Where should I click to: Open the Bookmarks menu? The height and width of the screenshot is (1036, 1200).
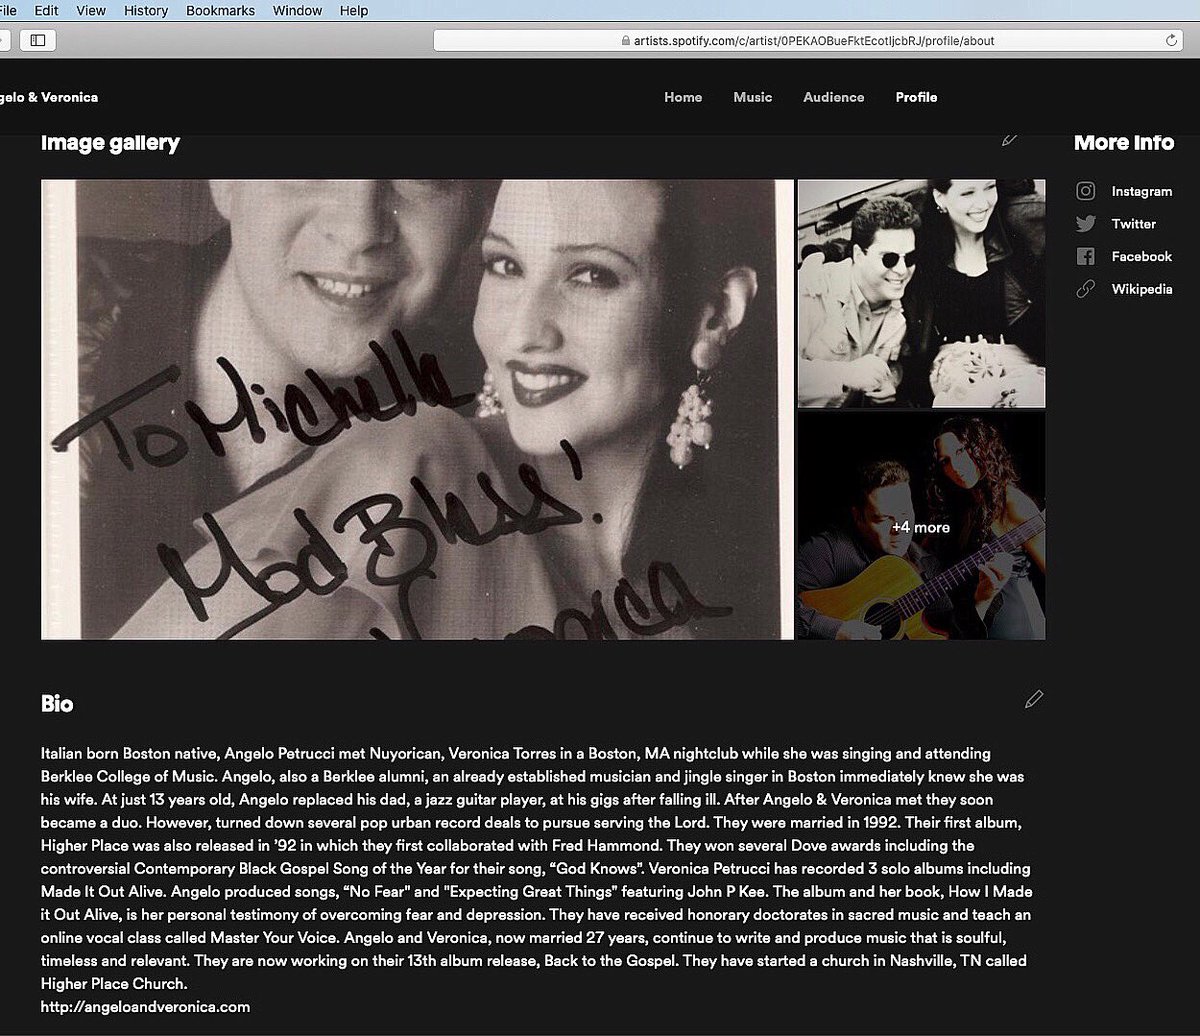pos(220,10)
